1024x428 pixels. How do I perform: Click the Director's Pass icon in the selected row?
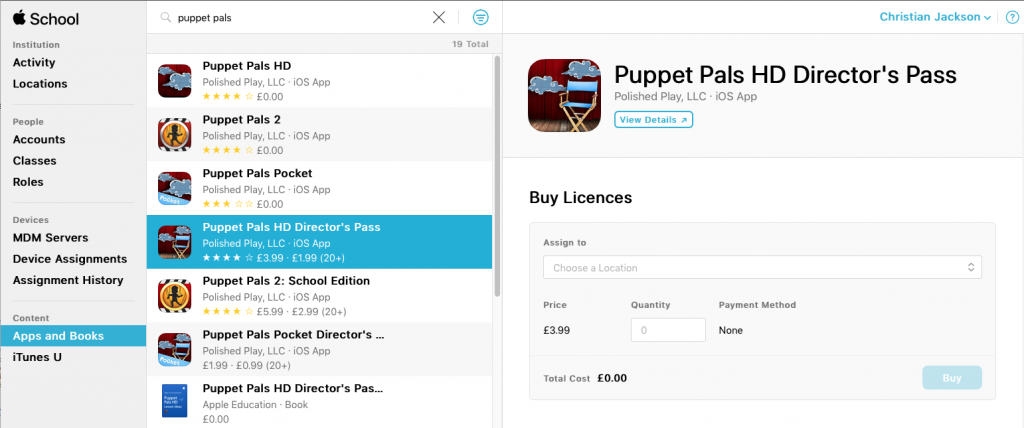[x=174, y=242]
